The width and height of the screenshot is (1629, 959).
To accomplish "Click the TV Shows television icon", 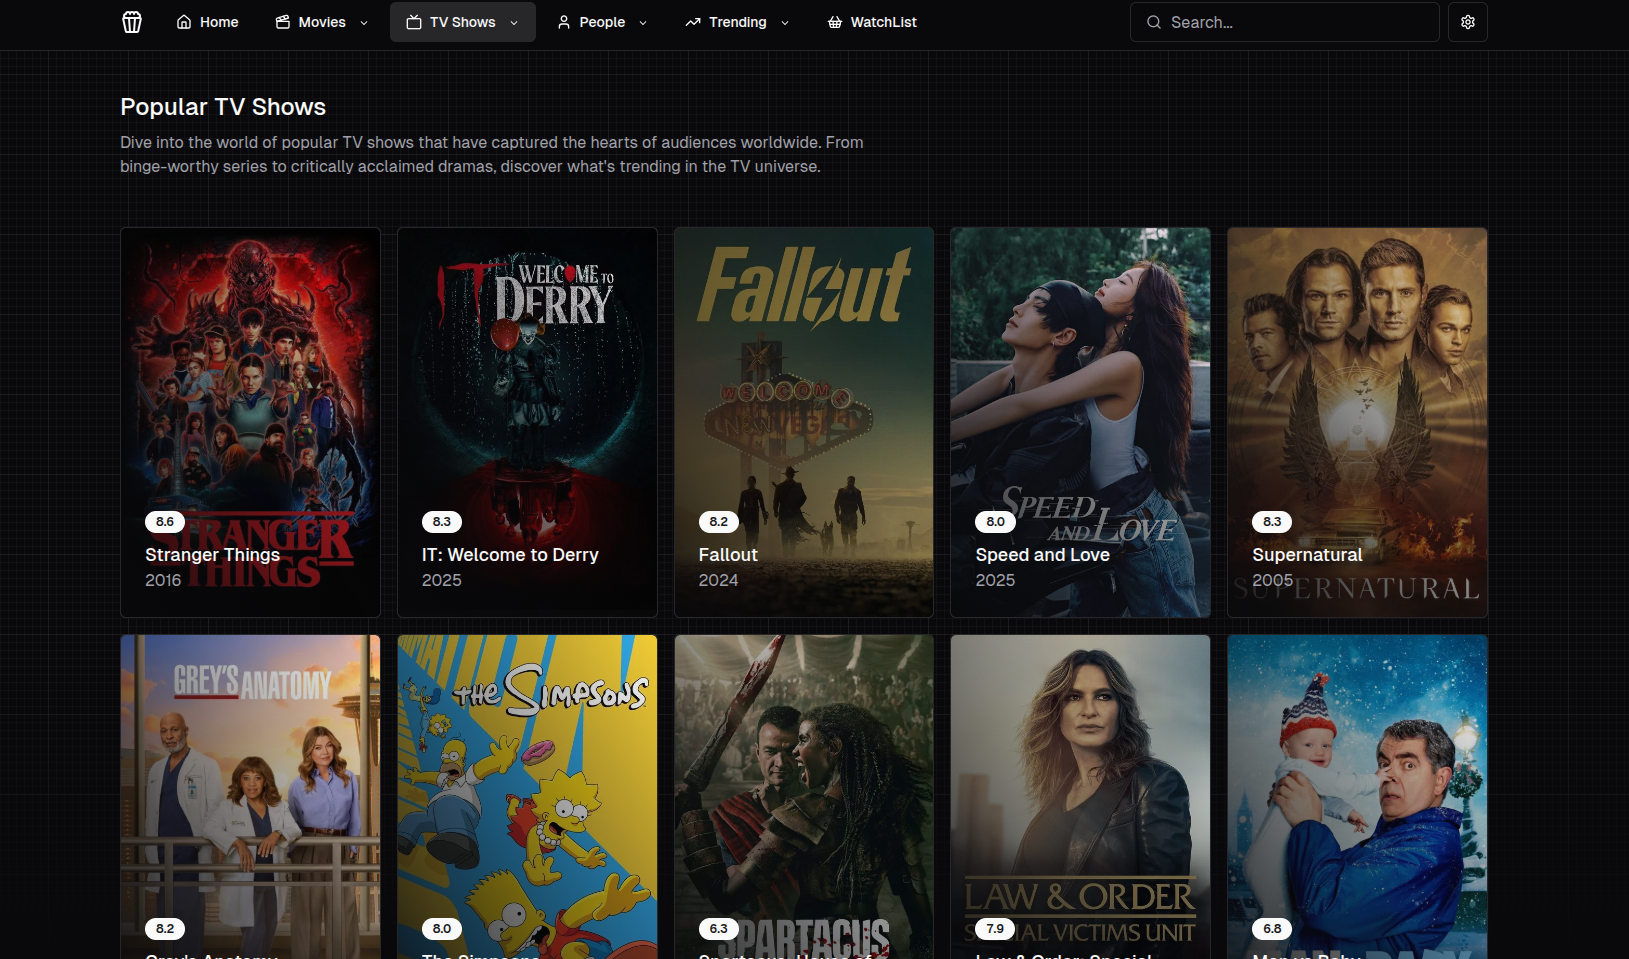I will 412,21.
